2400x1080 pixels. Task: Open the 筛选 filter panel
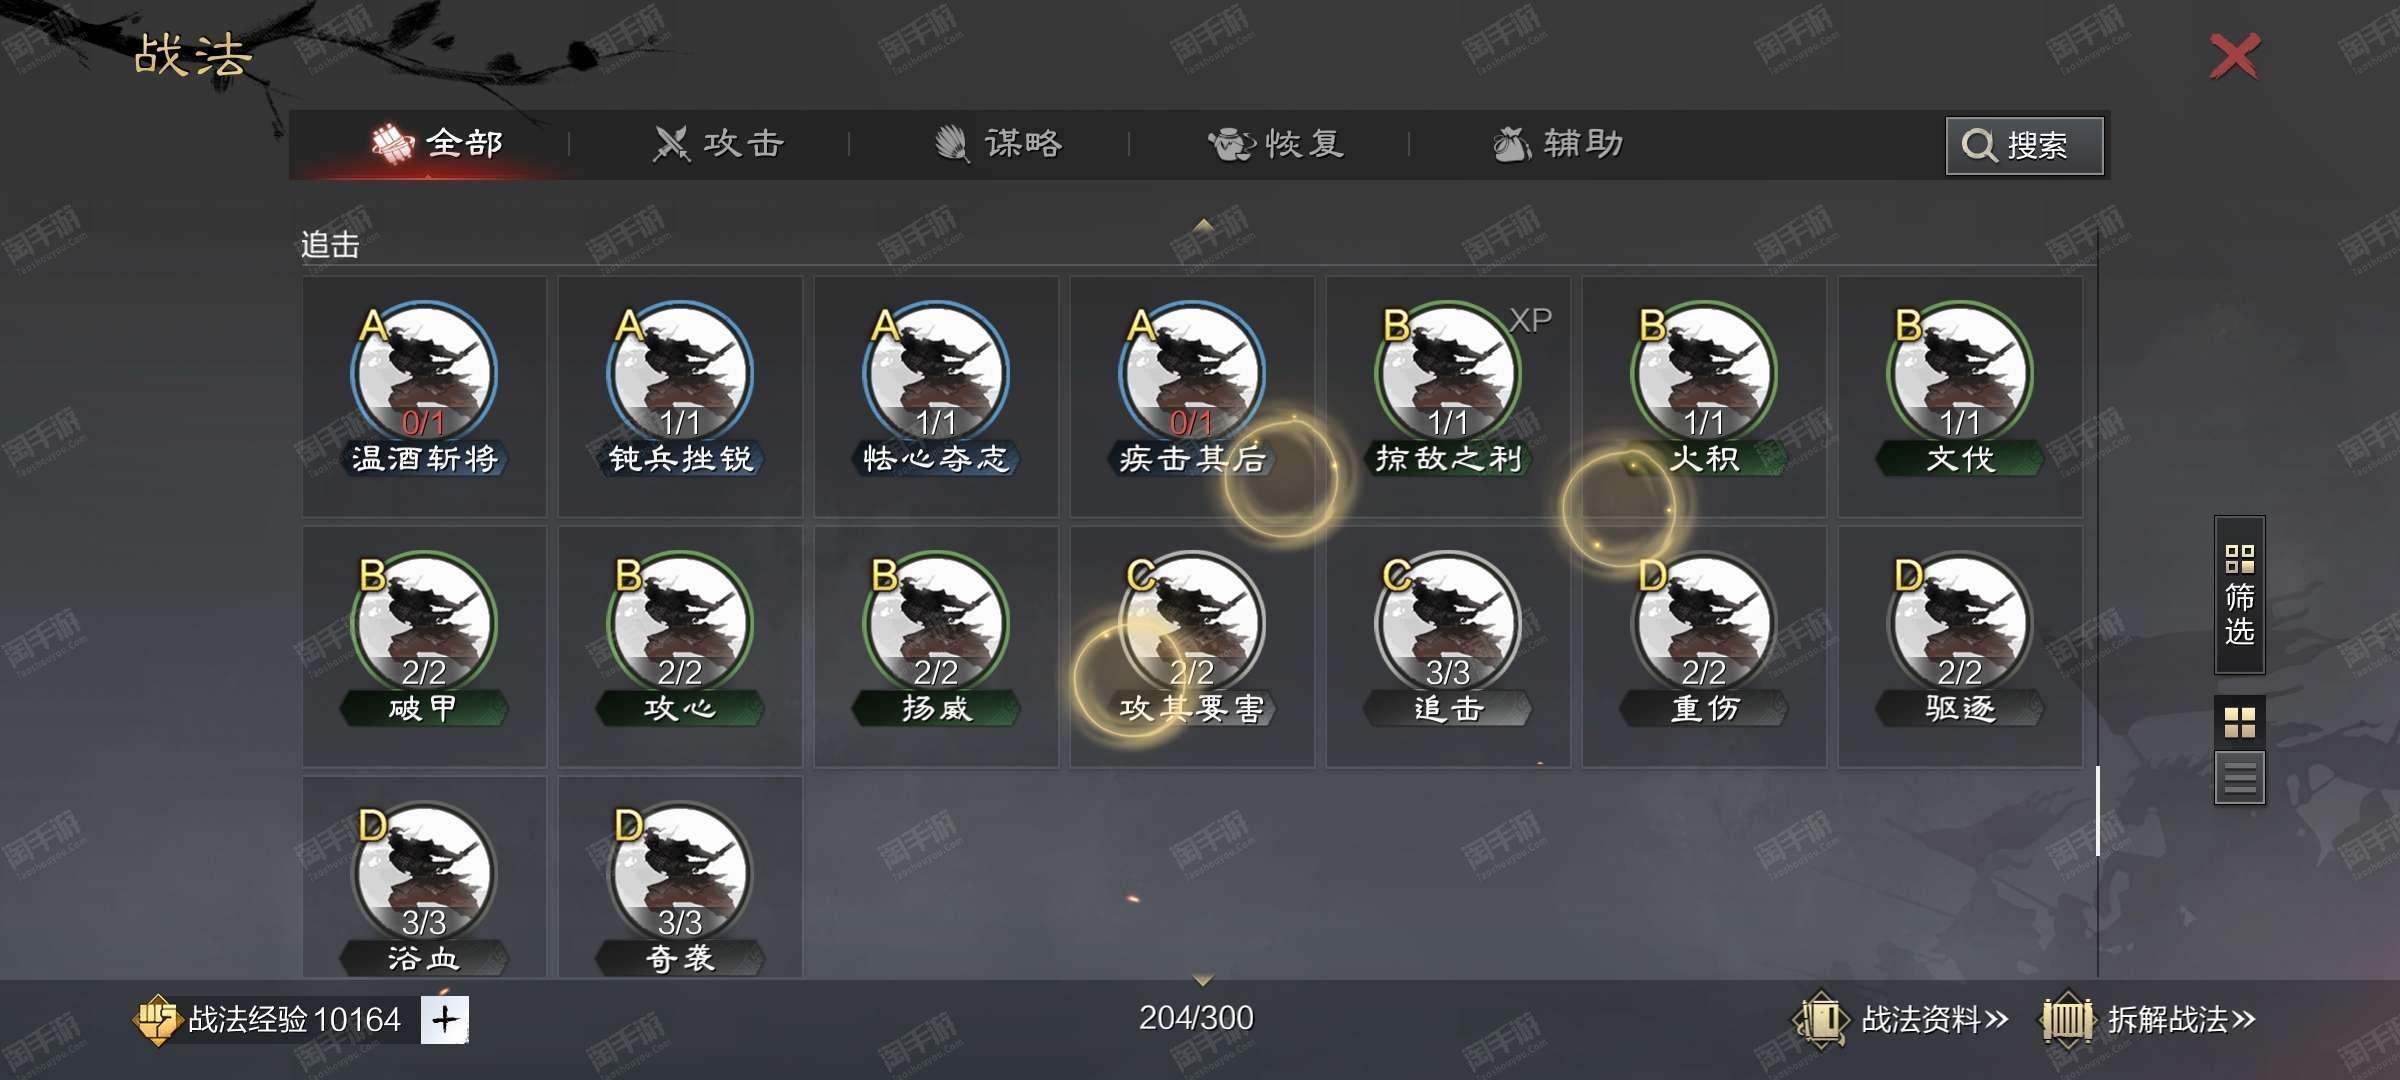point(2239,595)
